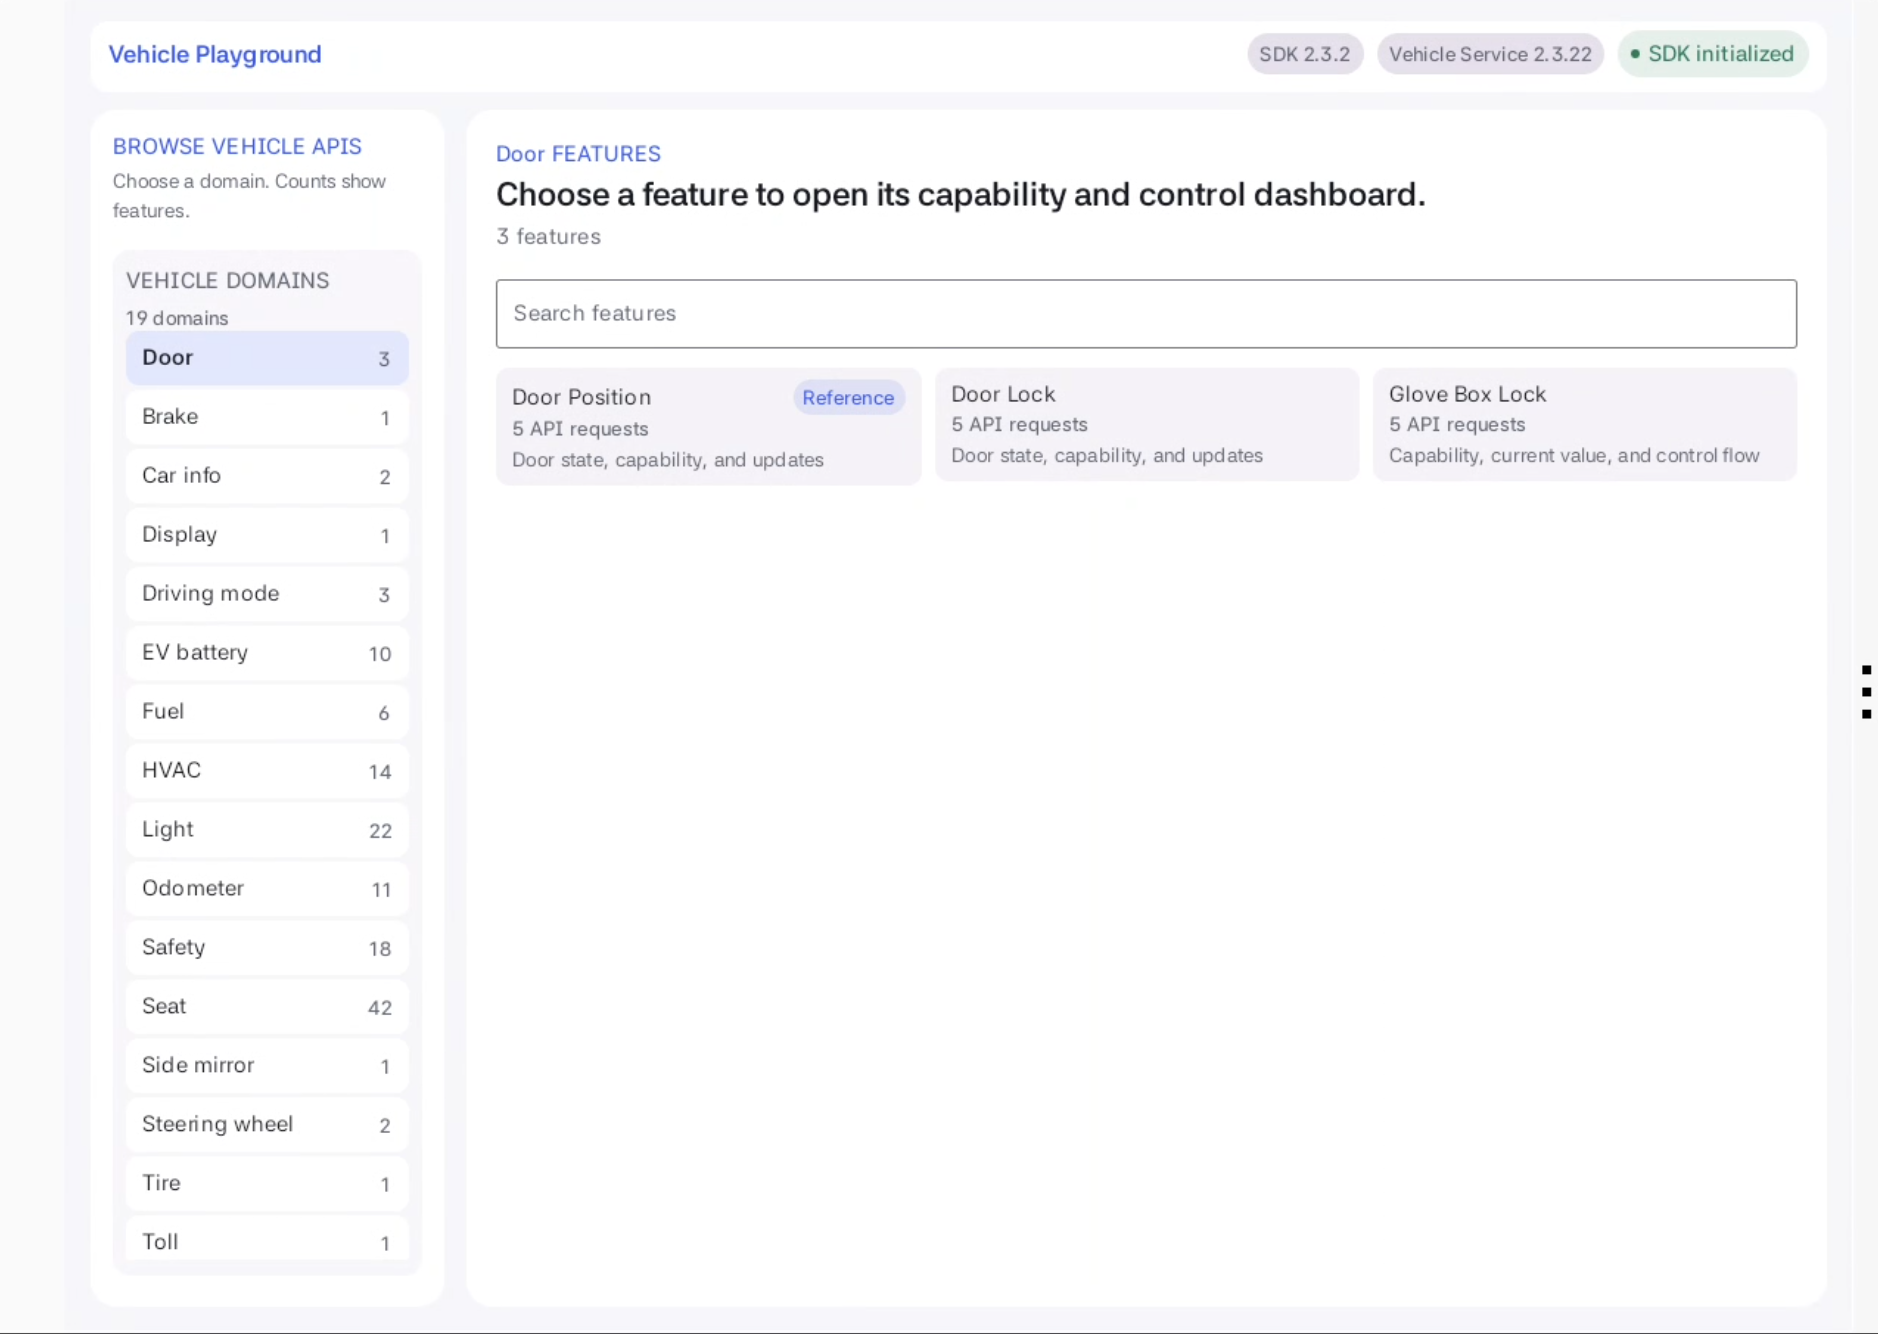Open the Glove Box Lock feature card
Viewport: 1878px width, 1334px height.
coord(1585,425)
